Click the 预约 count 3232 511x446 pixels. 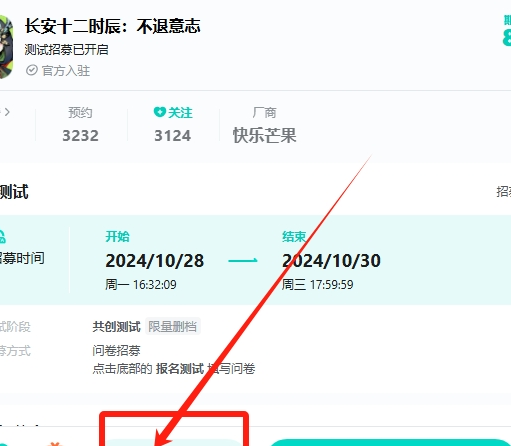point(80,136)
